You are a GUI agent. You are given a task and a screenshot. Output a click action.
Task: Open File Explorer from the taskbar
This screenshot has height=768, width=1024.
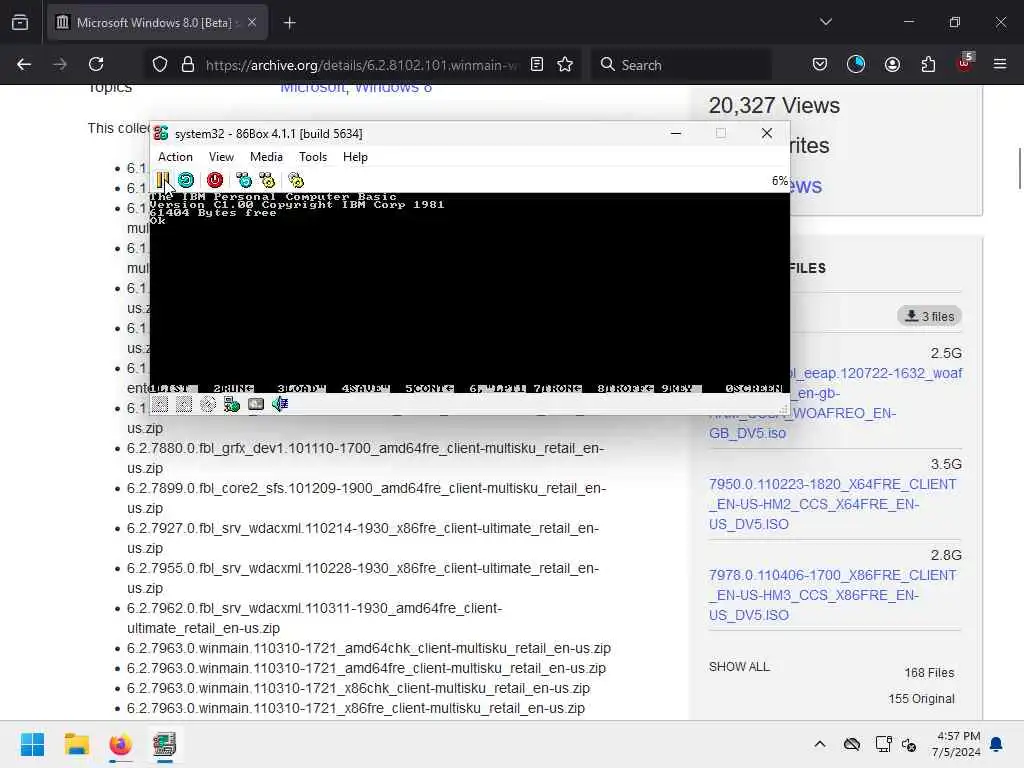coord(76,744)
